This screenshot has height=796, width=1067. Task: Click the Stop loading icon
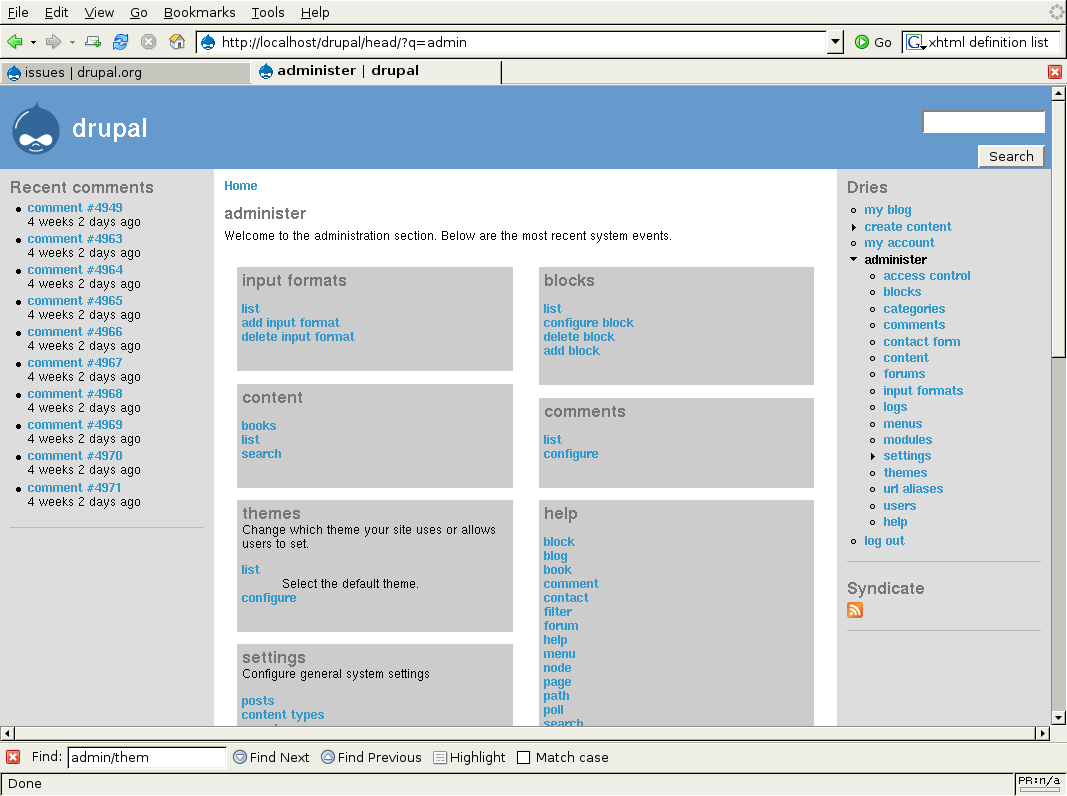[148, 41]
